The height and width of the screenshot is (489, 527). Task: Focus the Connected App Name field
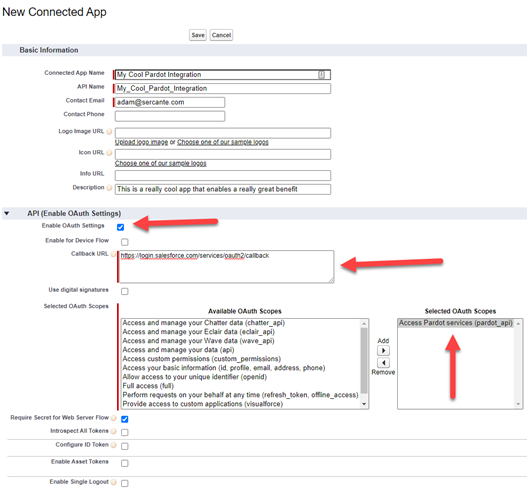point(223,75)
